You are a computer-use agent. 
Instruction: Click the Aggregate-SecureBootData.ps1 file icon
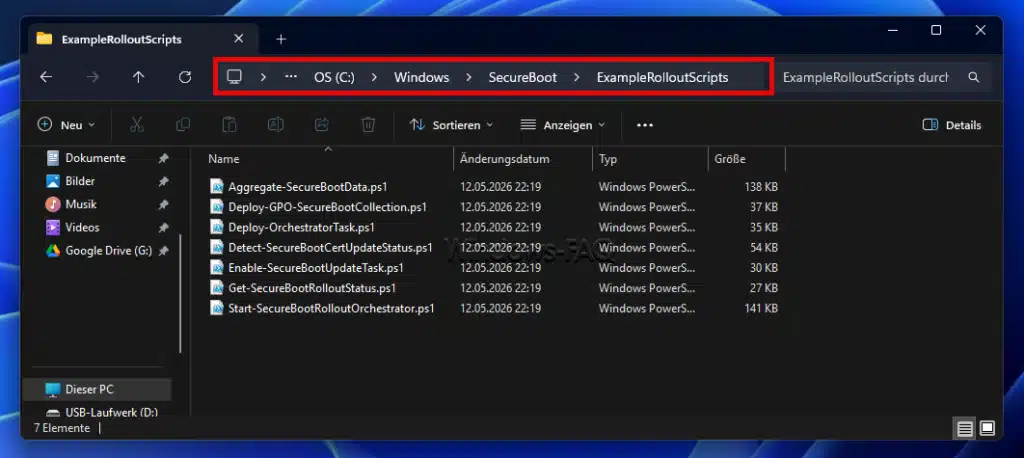pyautogui.click(x=217, y=187)
